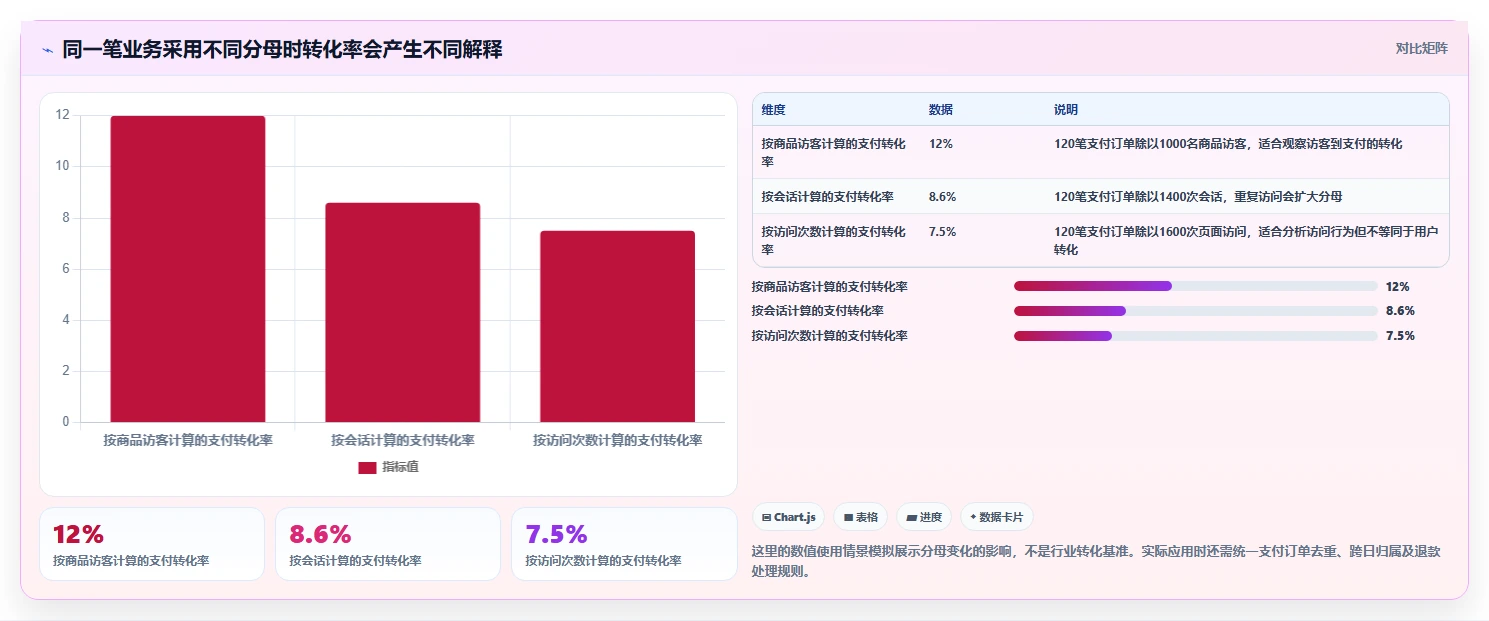Click the table cell 按访问次数计算的支付转化率
Viewport: 1489px width, 621px height.
point(834,240)
